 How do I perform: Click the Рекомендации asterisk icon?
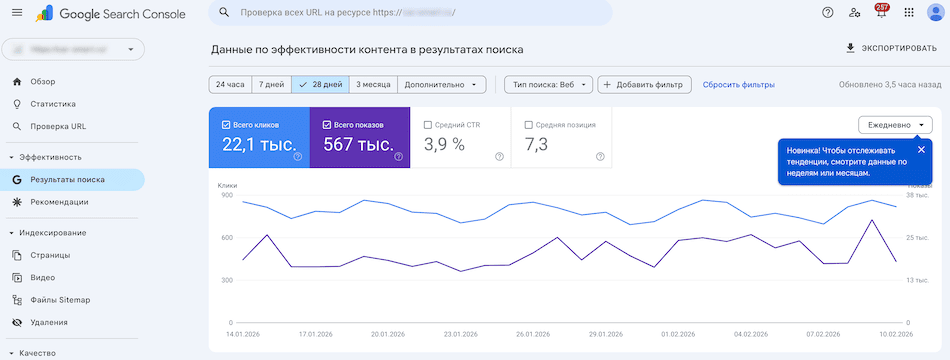17,202
